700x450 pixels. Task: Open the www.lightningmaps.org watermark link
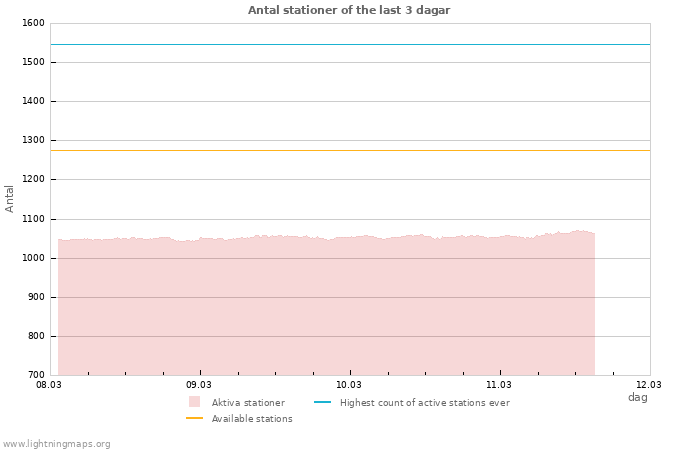pyautogui.click(x=57, y=444)
